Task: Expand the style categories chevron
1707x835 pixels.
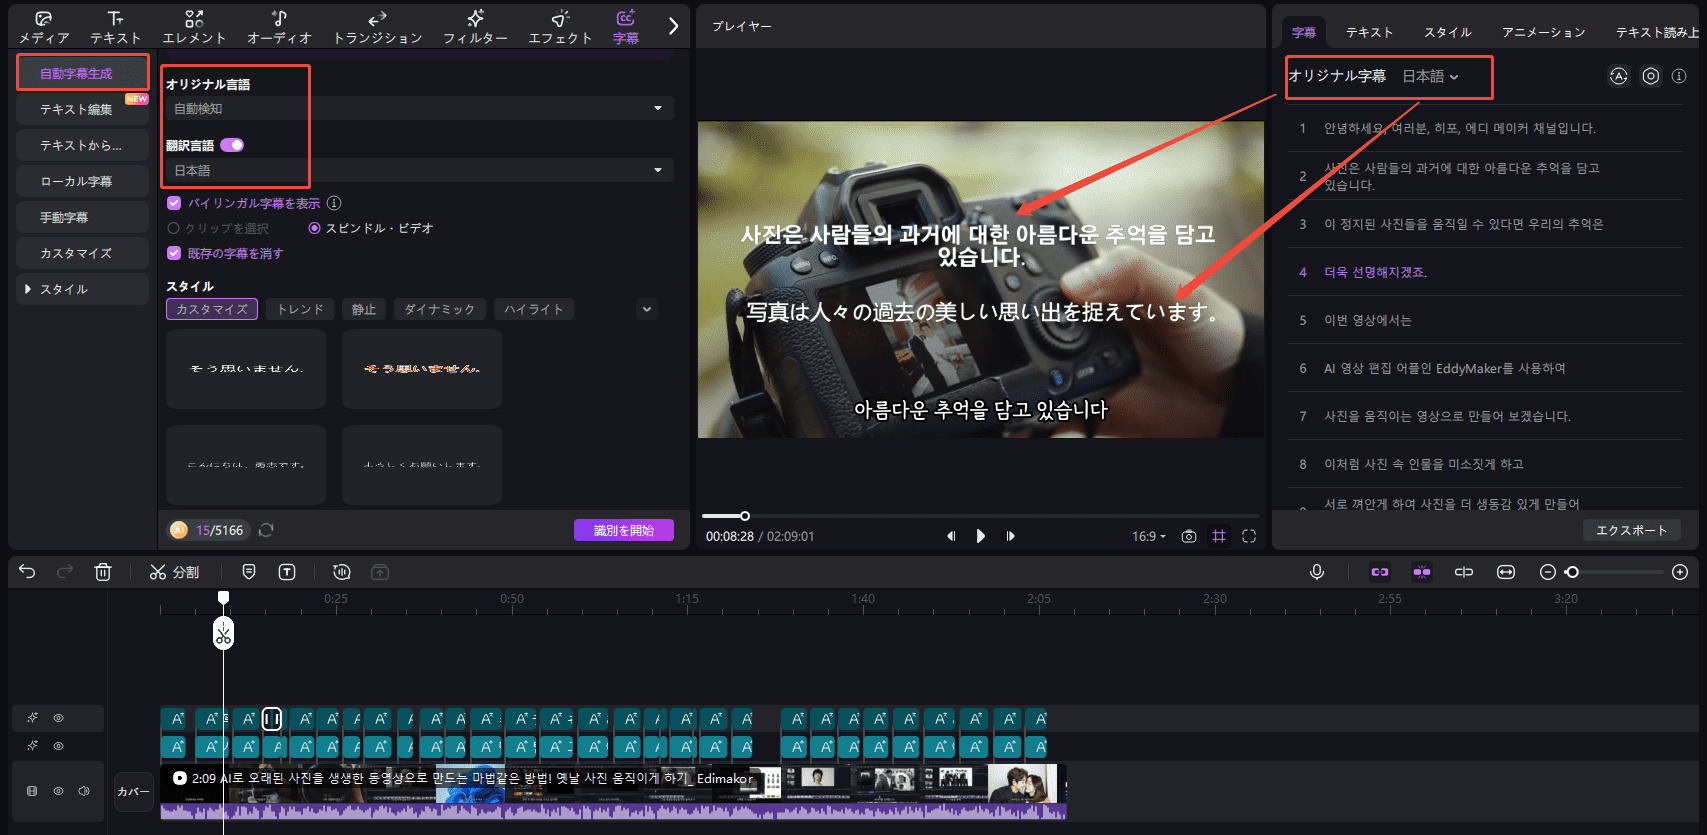Action: 647,309
